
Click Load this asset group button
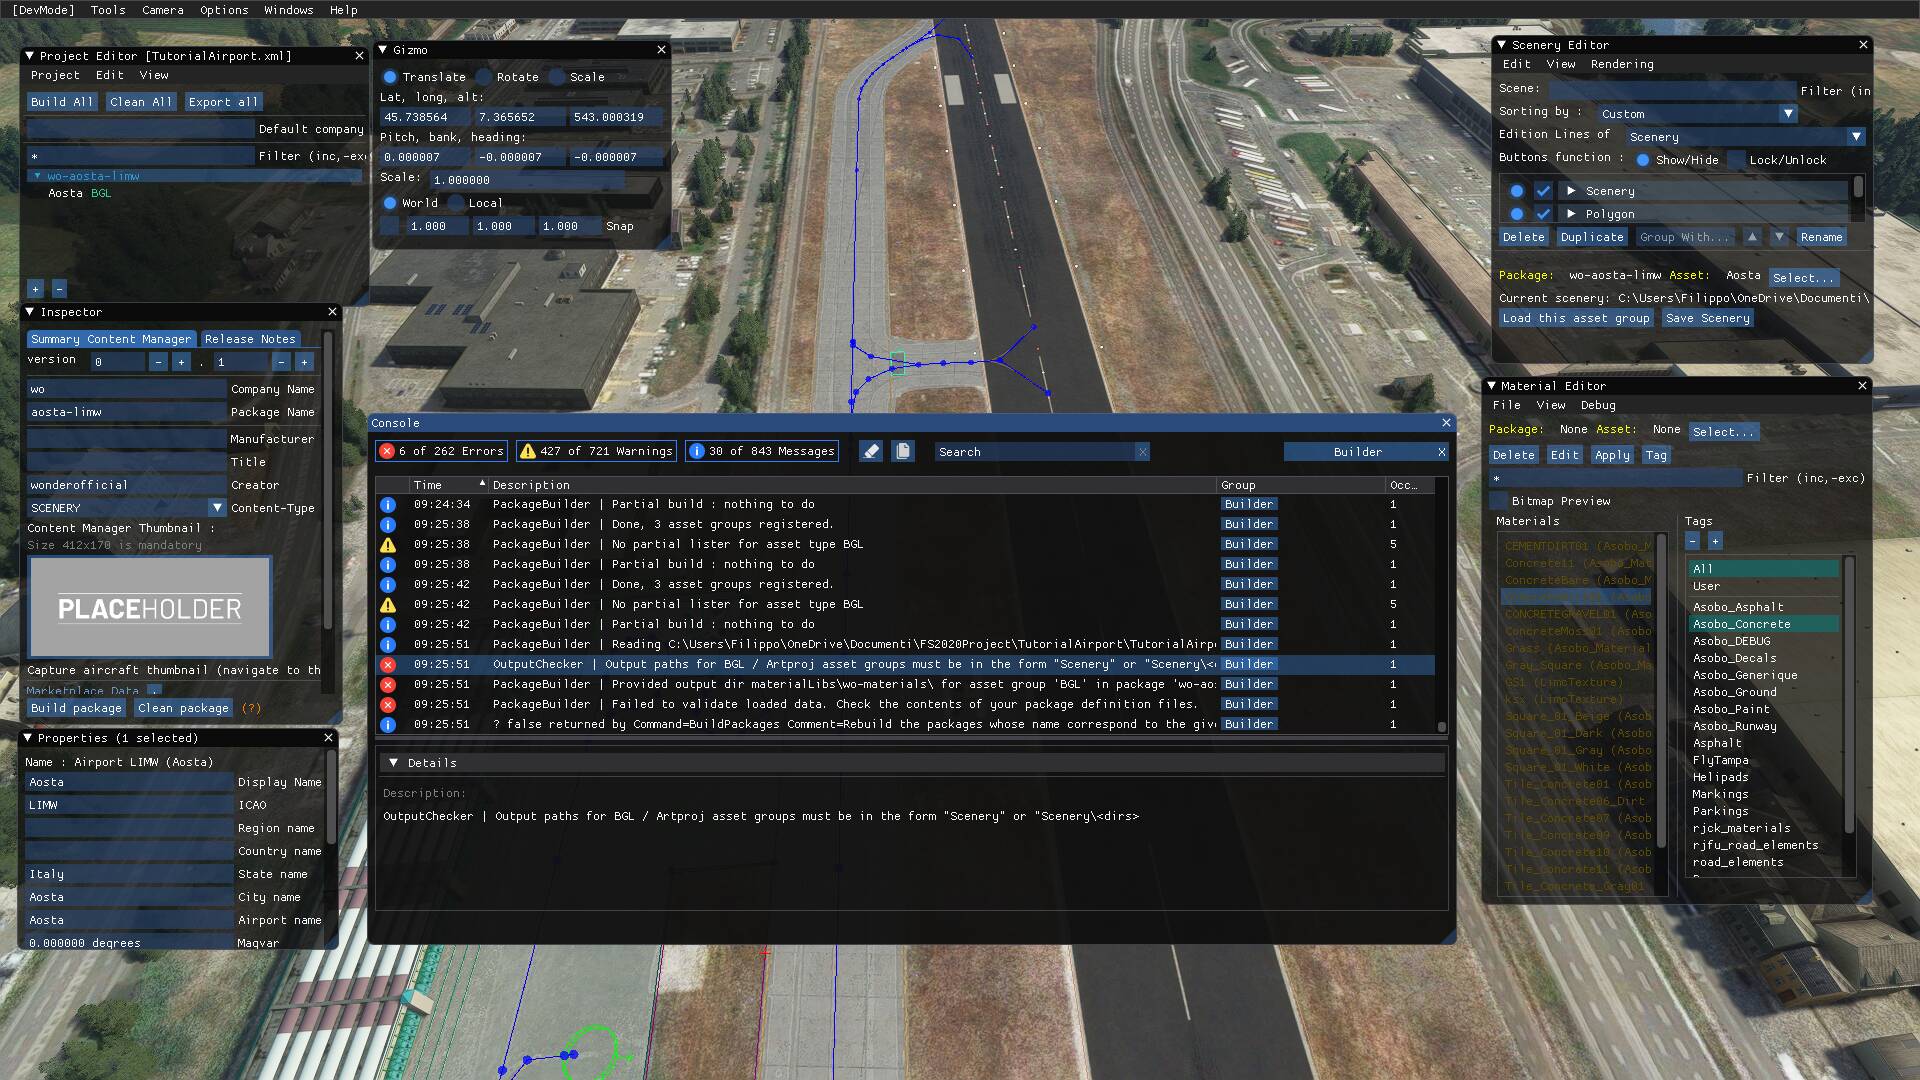click(x=1576, y=318)
